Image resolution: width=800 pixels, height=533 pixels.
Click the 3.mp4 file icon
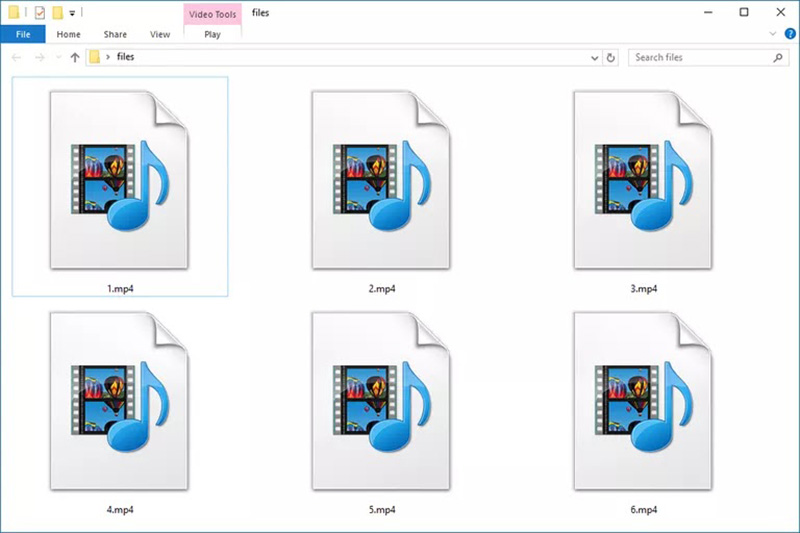pyautogui.click(x=643, y=180)
